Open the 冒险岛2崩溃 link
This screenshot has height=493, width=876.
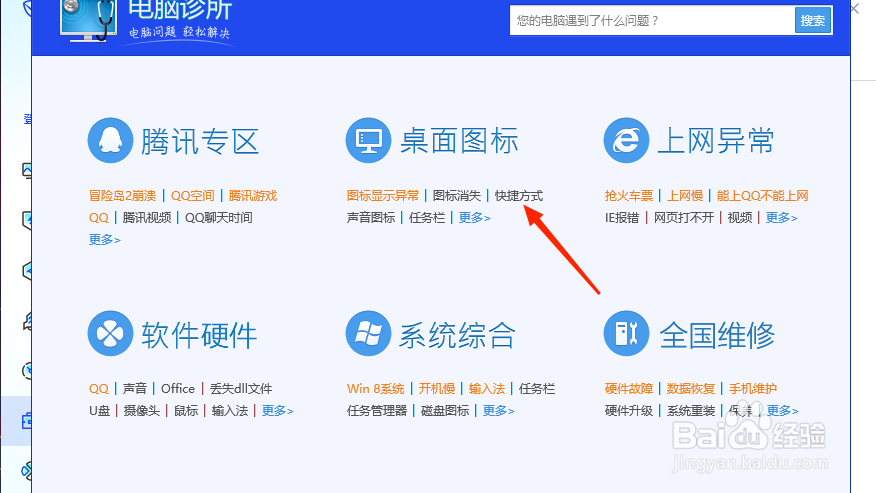[x=122, y=196]
